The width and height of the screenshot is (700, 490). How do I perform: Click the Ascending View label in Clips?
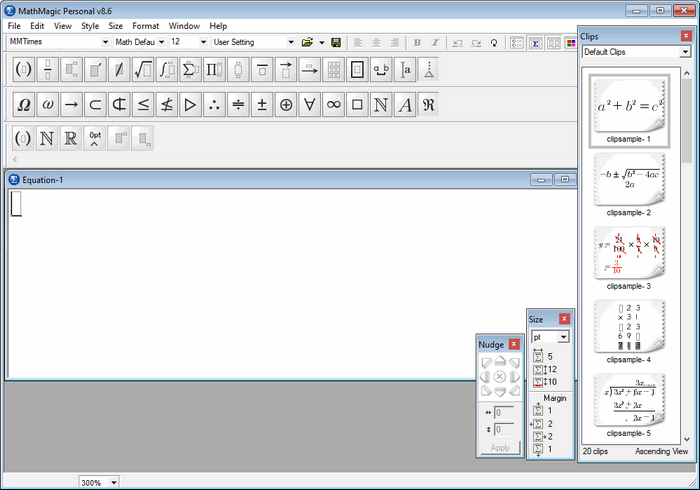661,452
